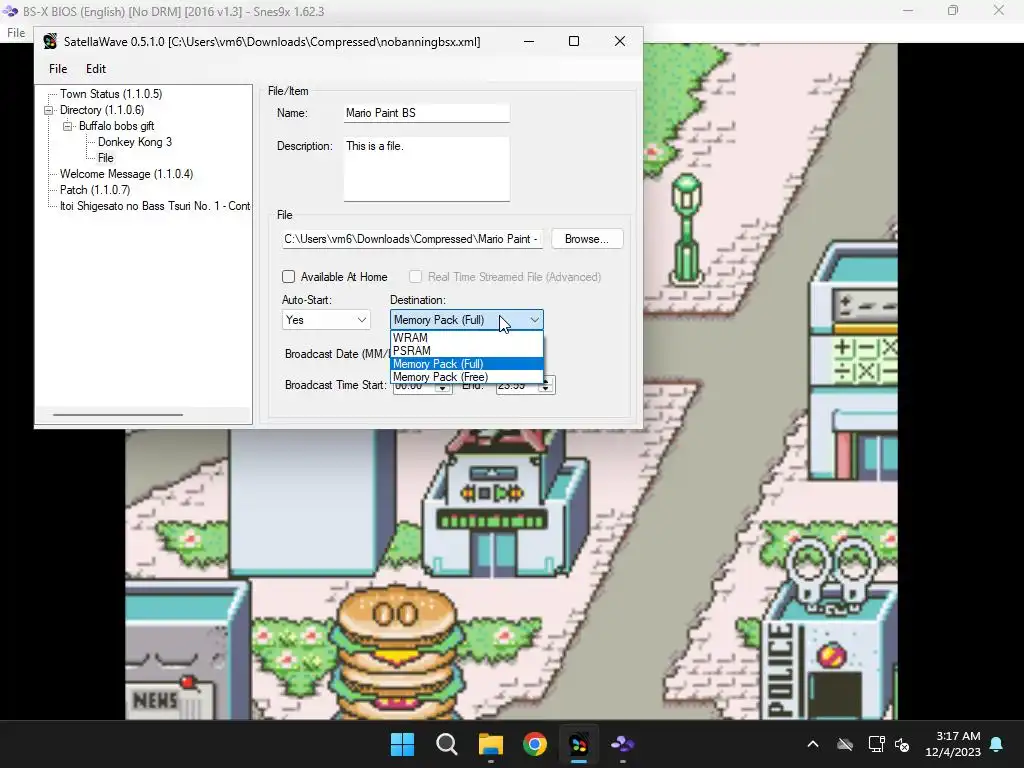This screenshot has height=768, width=1024.
Task: Choose WRAM from the Destination list
Action: [x=466, y=338]
